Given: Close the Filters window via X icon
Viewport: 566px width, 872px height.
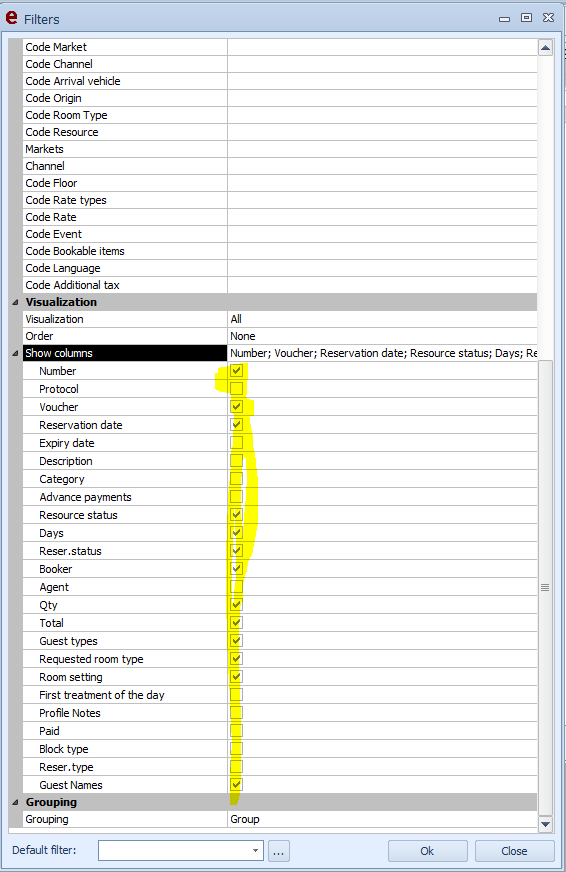Looking at the screenshot, I should click(548, 18).
